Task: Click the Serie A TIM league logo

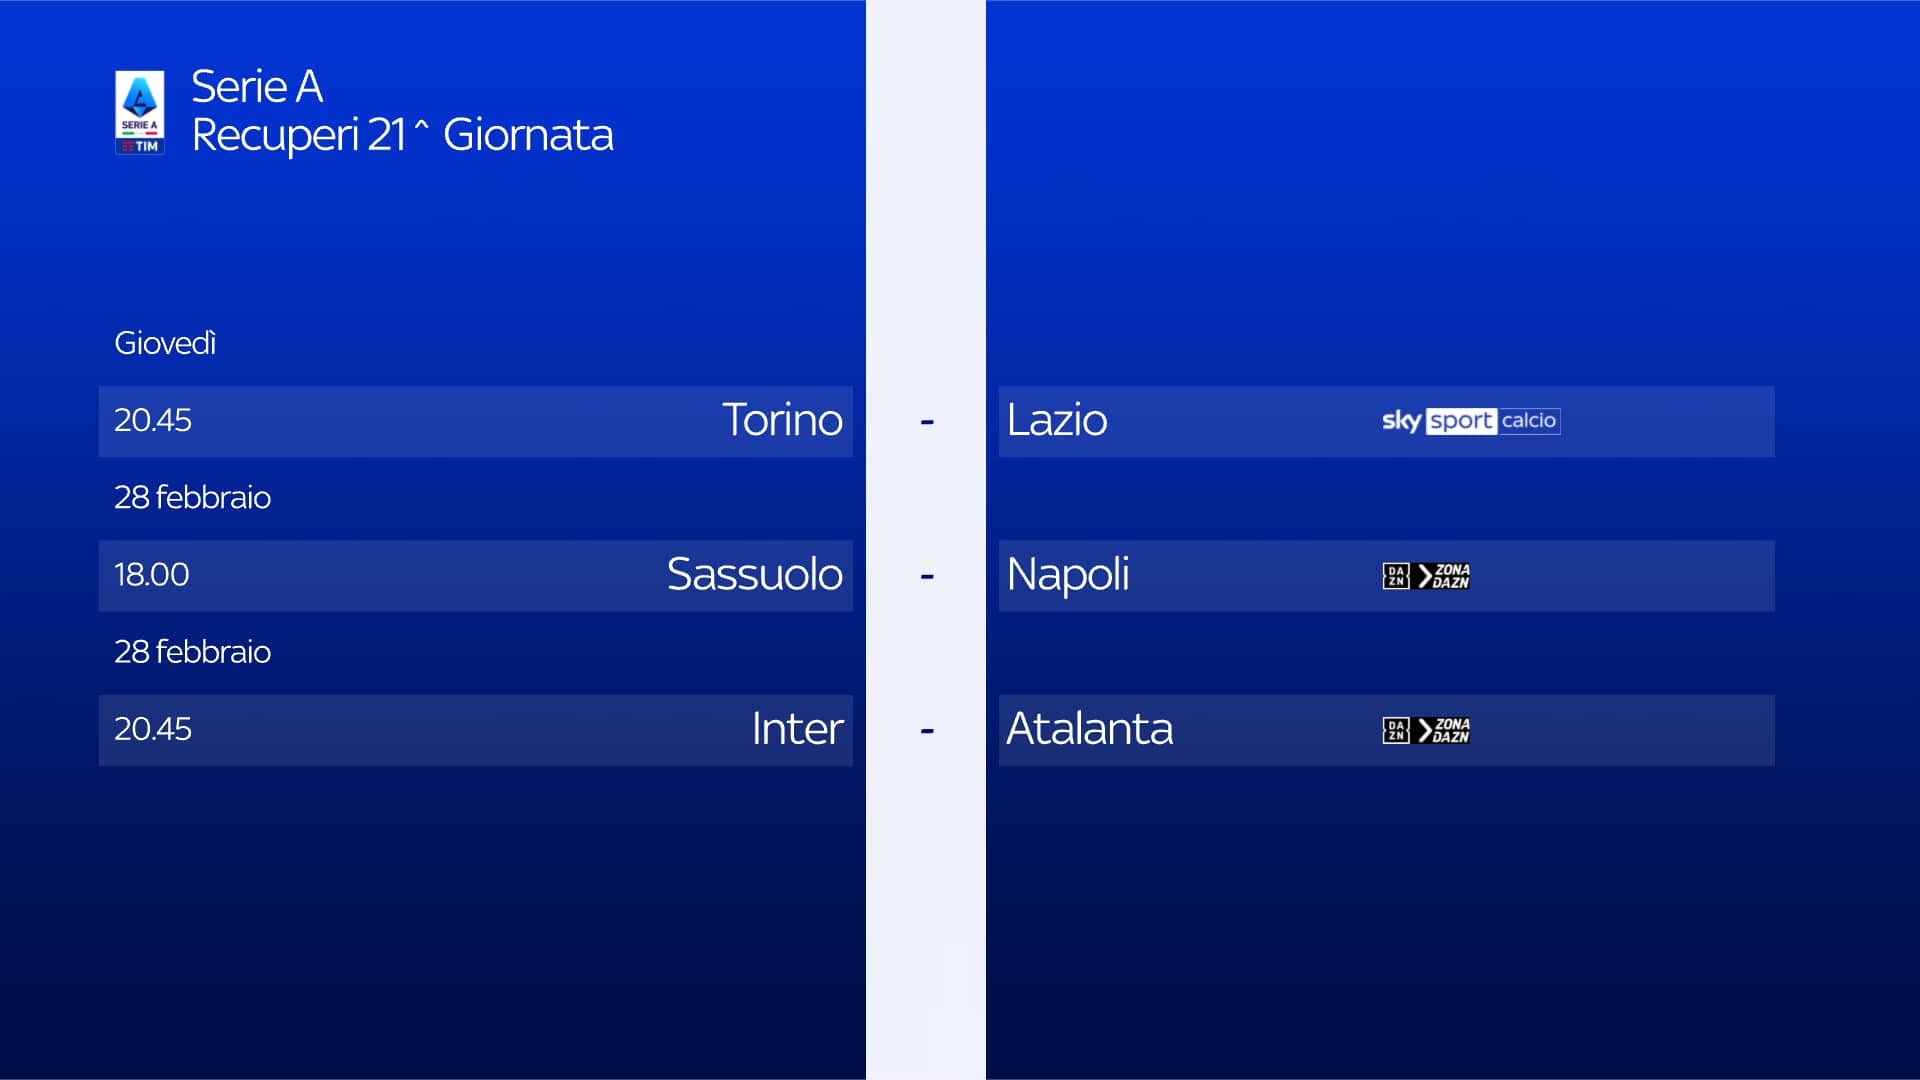Action: click(x=139, y=112)
